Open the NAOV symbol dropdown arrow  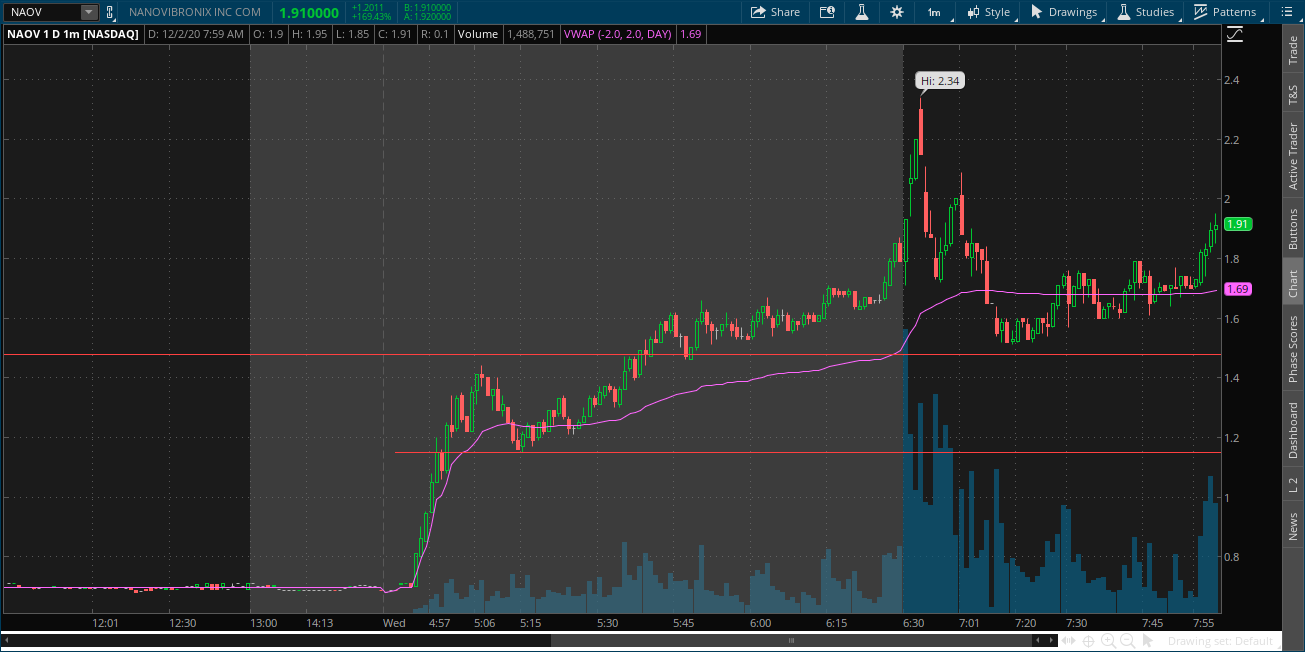tap(88, 12)
